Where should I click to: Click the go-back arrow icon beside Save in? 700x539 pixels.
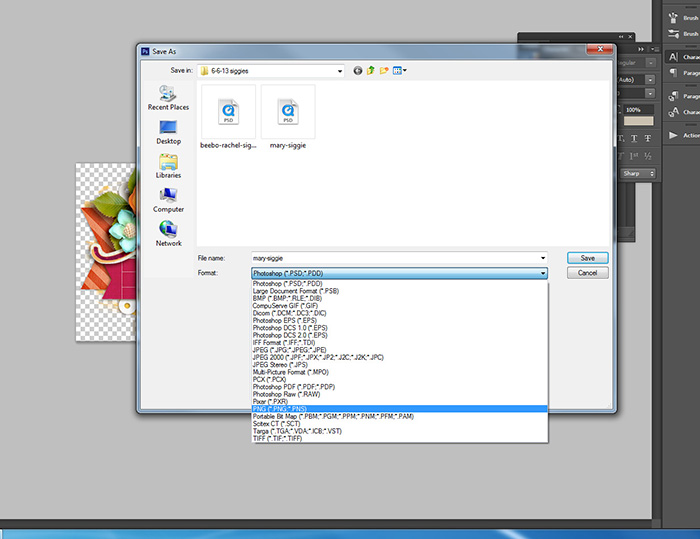(358, 71)
